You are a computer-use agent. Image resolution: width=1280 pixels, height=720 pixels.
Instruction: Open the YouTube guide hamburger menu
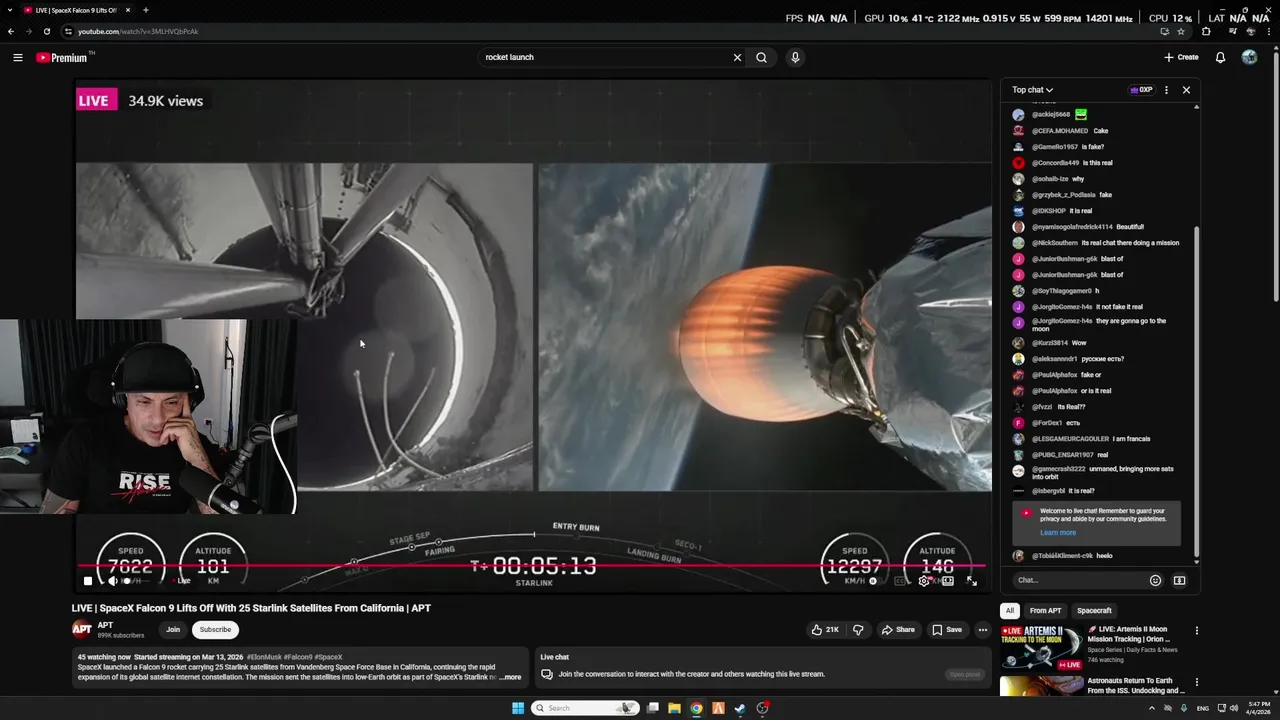point(18,57)
